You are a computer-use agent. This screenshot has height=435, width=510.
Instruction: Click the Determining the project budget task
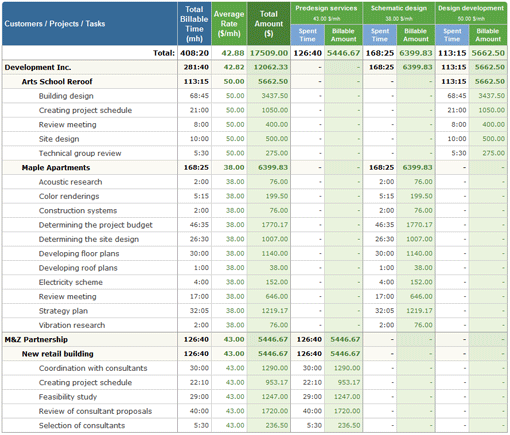coord(96,225)
